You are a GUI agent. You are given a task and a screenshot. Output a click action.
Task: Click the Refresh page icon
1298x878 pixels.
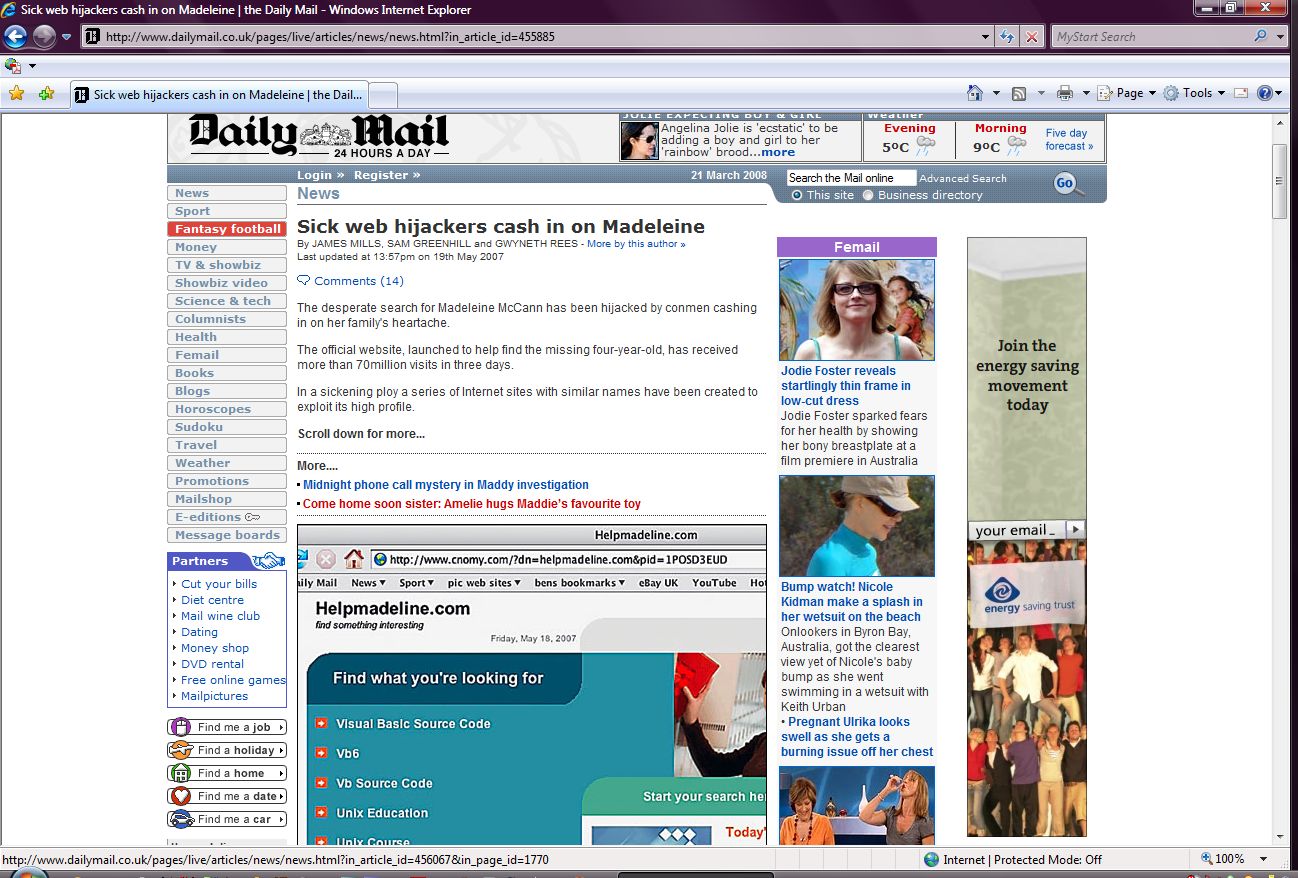tap(1008, 37)
